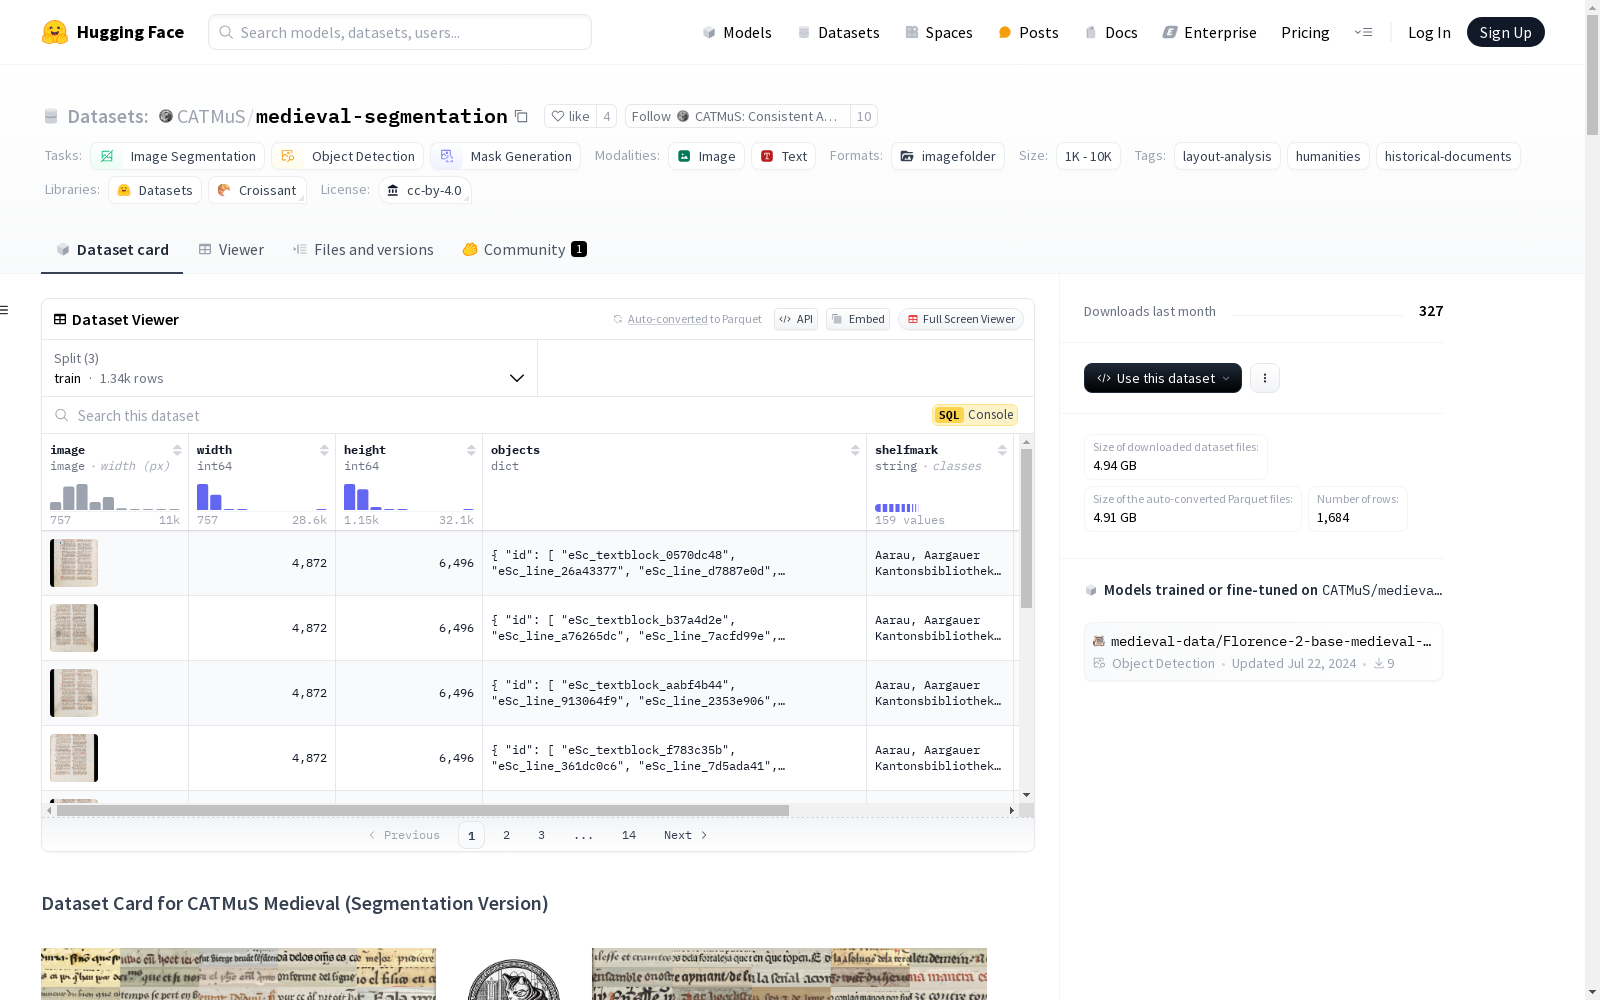
Task: Open the Posts navigation item
Action: [x=1028, y=32]
